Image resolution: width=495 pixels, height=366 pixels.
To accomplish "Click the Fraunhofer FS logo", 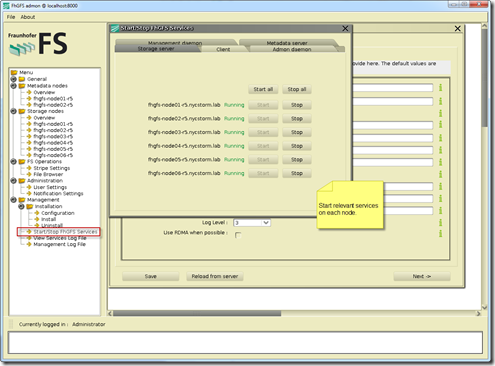I will click(x=38, y=43).
